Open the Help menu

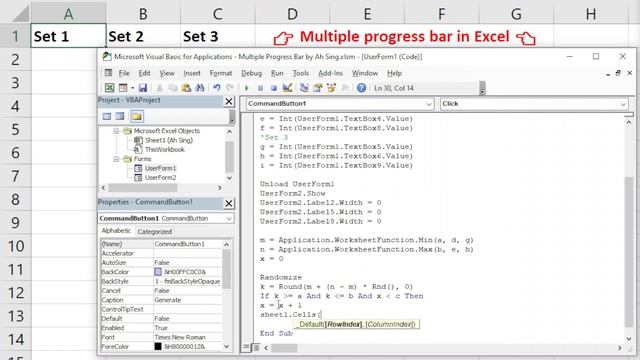pos(394,73)
